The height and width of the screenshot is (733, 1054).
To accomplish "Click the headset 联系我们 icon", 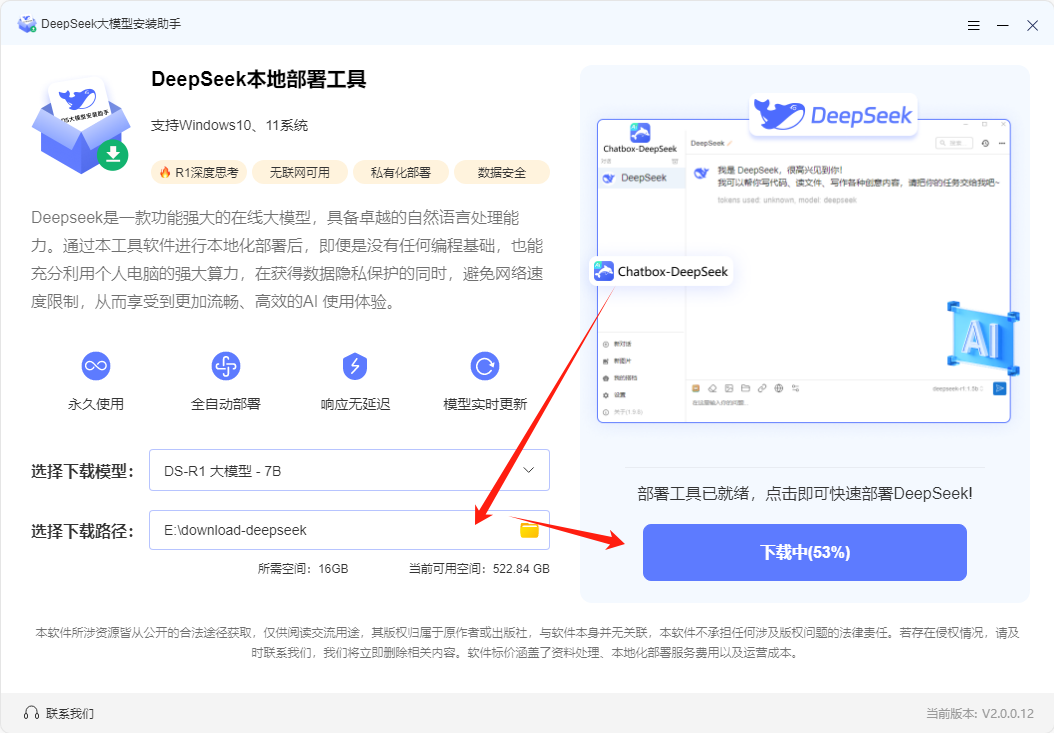I will coord(31,713).
